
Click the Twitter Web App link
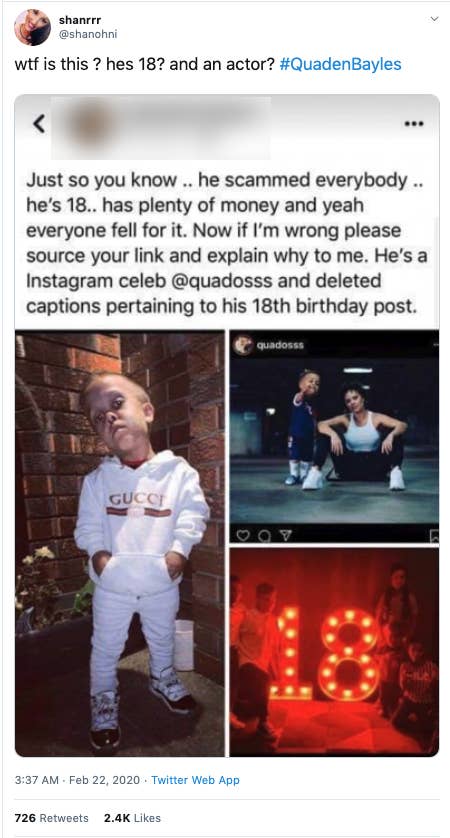(x=196, y=780)
